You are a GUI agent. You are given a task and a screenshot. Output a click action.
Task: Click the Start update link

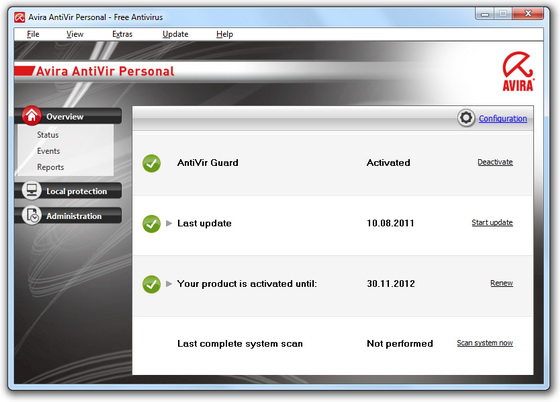point(492,223)
